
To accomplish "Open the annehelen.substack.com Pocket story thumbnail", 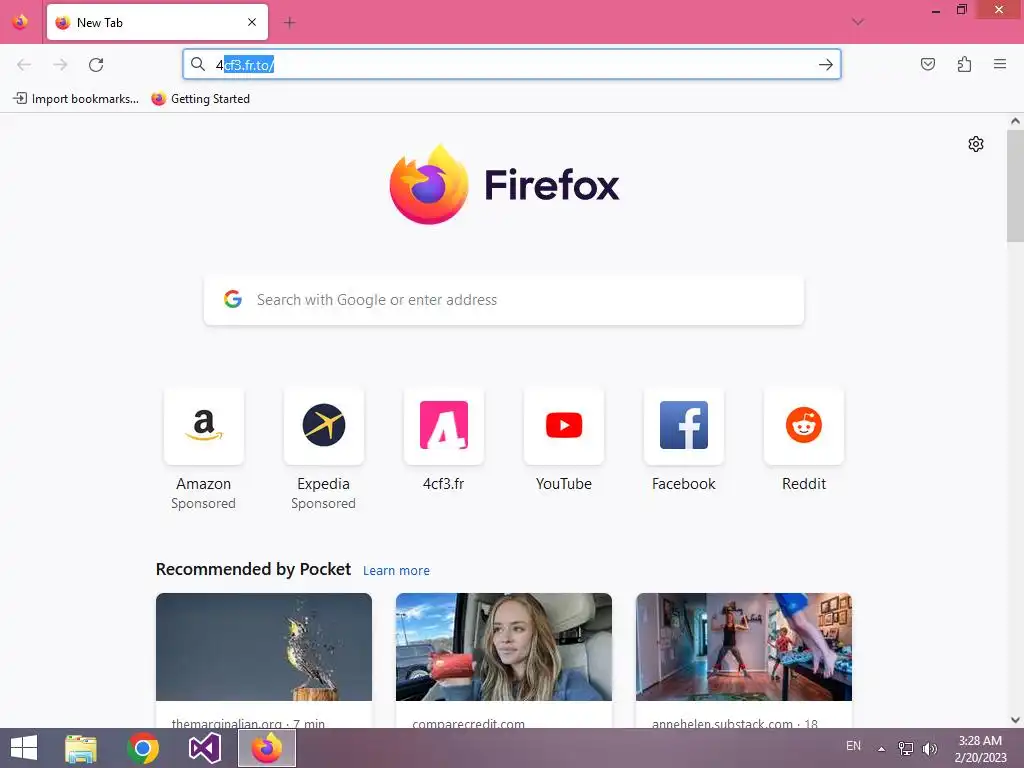I will click(744, 647).
